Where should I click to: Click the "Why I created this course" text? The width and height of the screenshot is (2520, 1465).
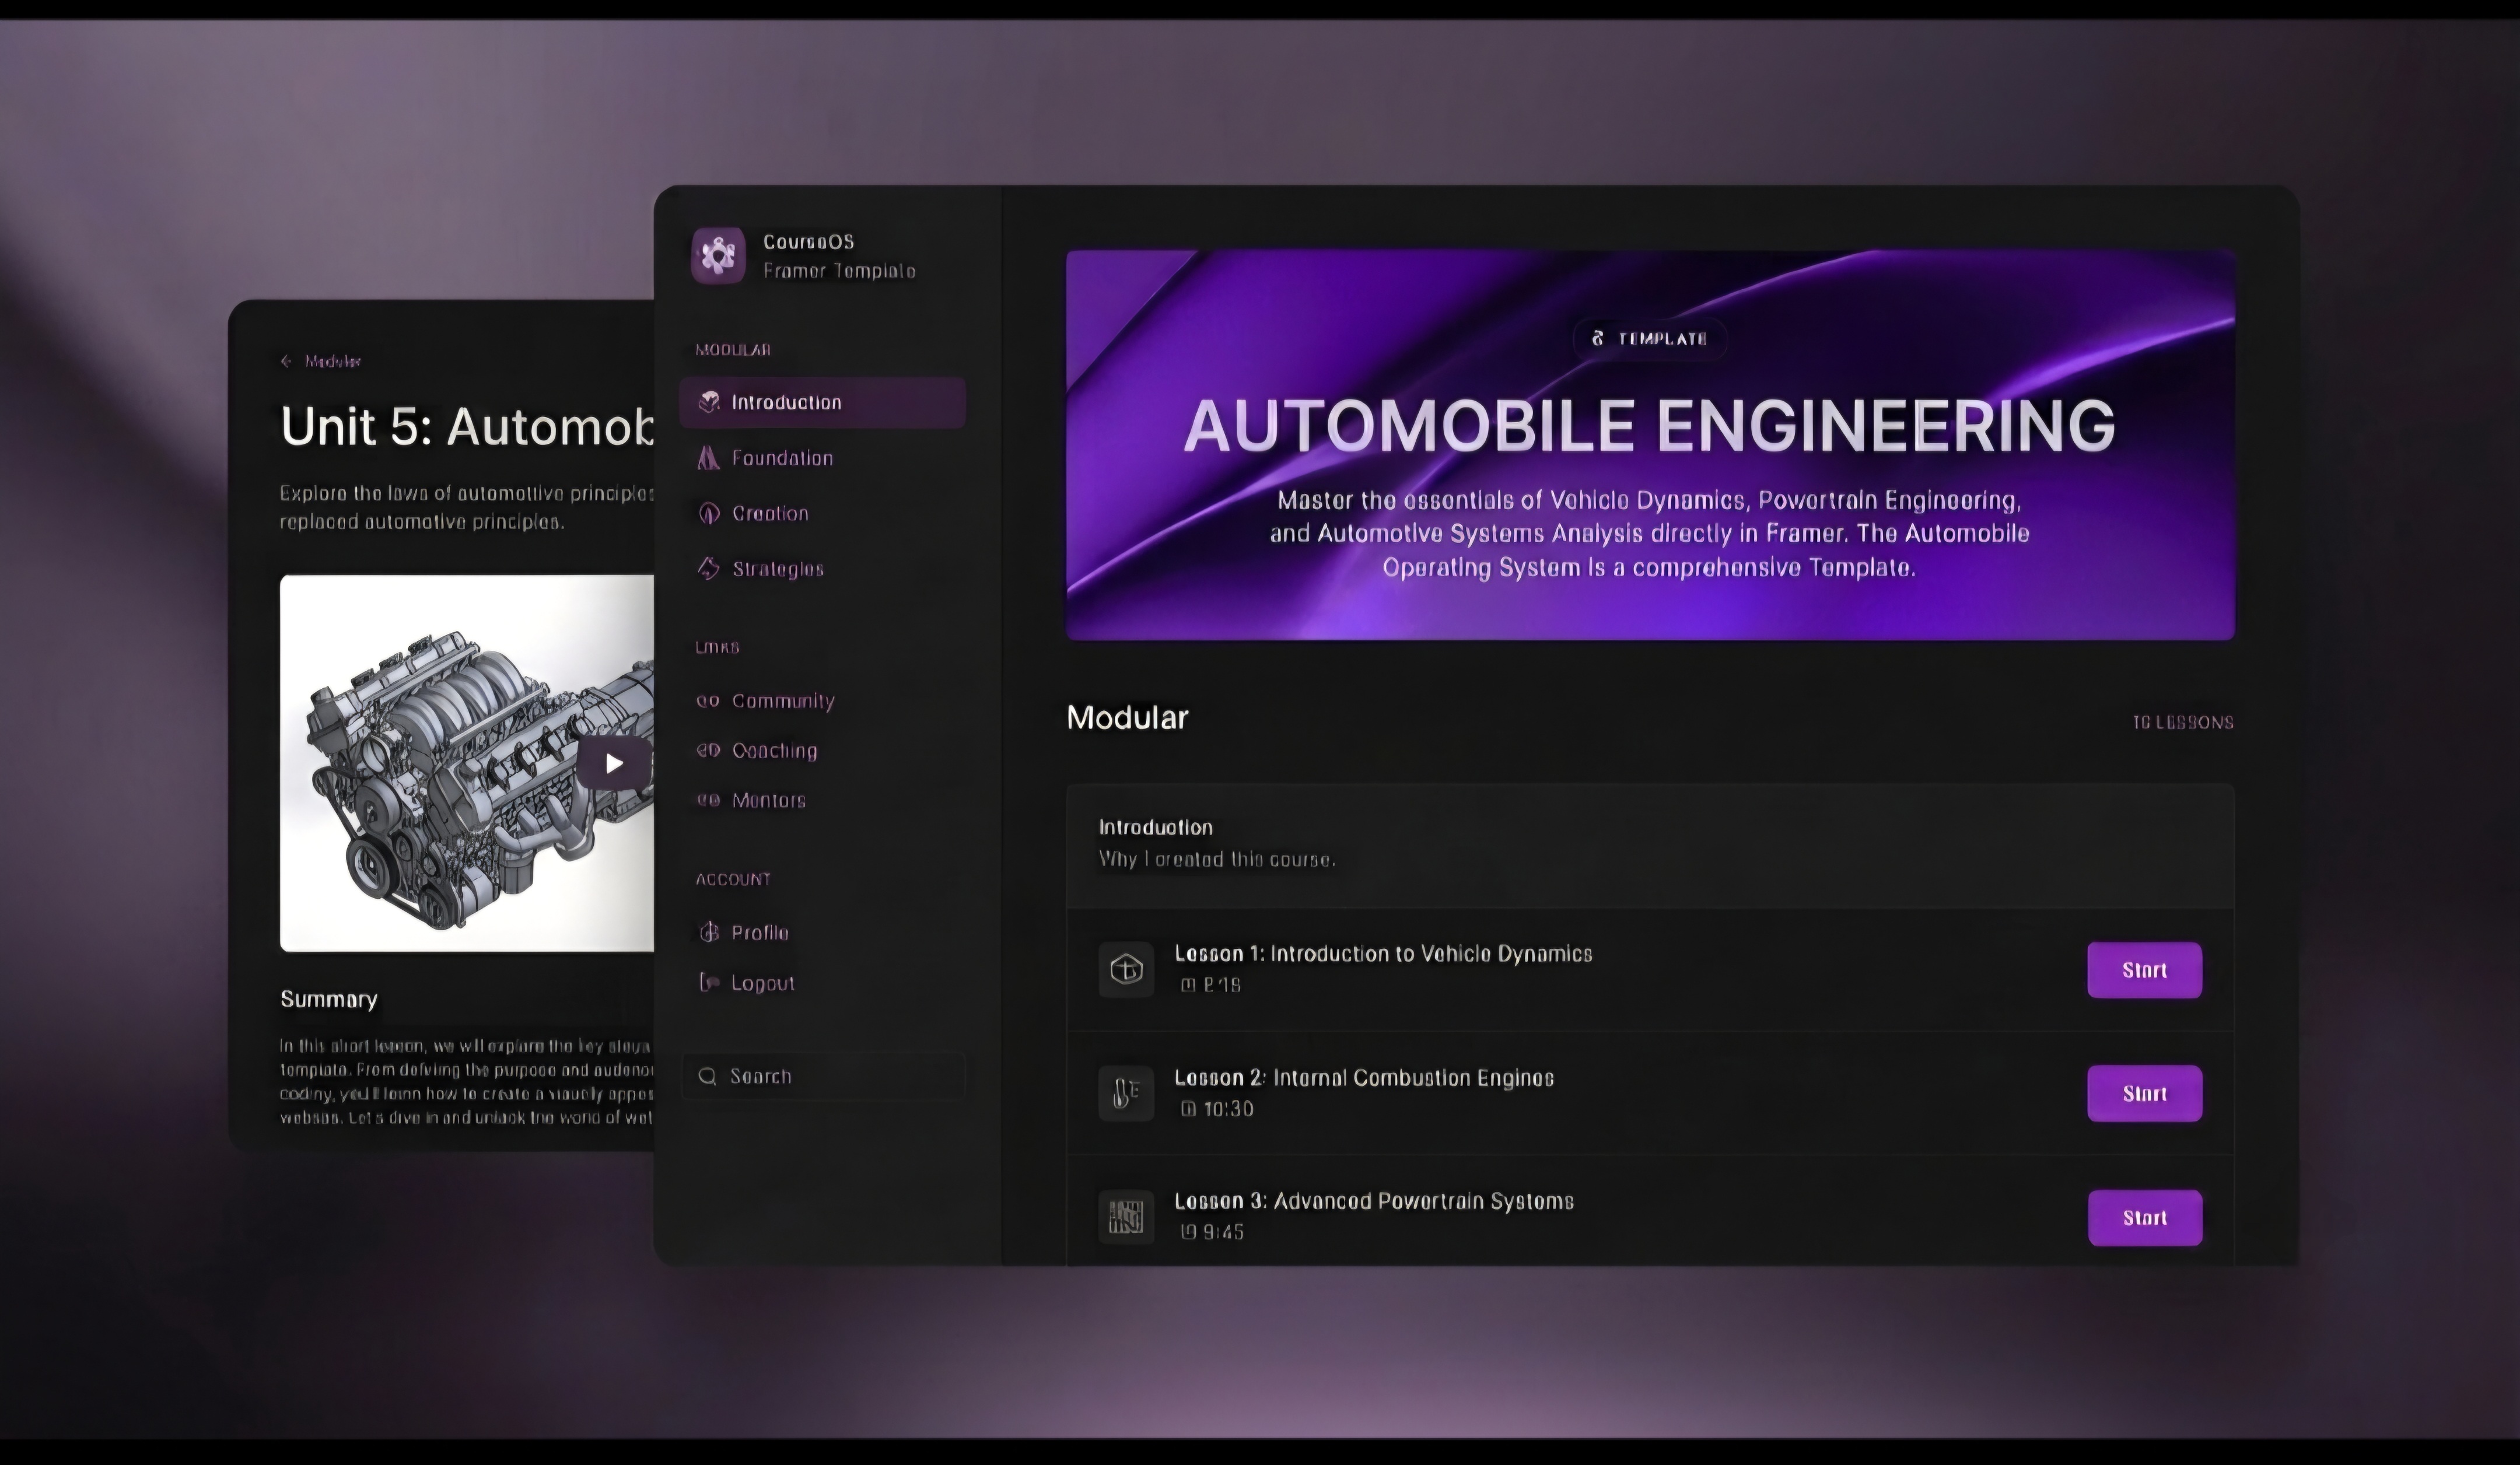coord(1217,859)
